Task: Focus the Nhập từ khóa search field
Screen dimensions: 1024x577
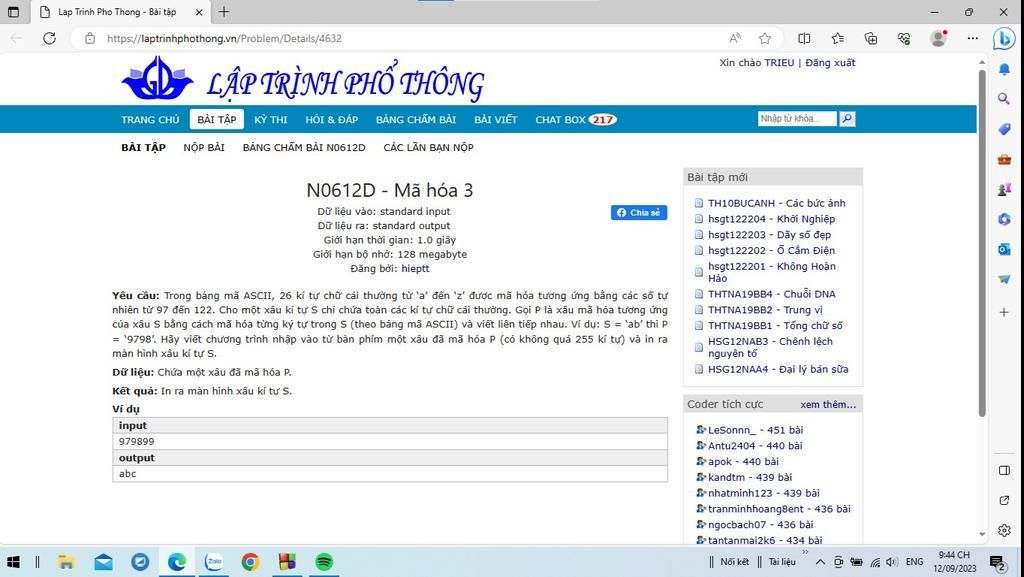Action: tap(796, 119)
